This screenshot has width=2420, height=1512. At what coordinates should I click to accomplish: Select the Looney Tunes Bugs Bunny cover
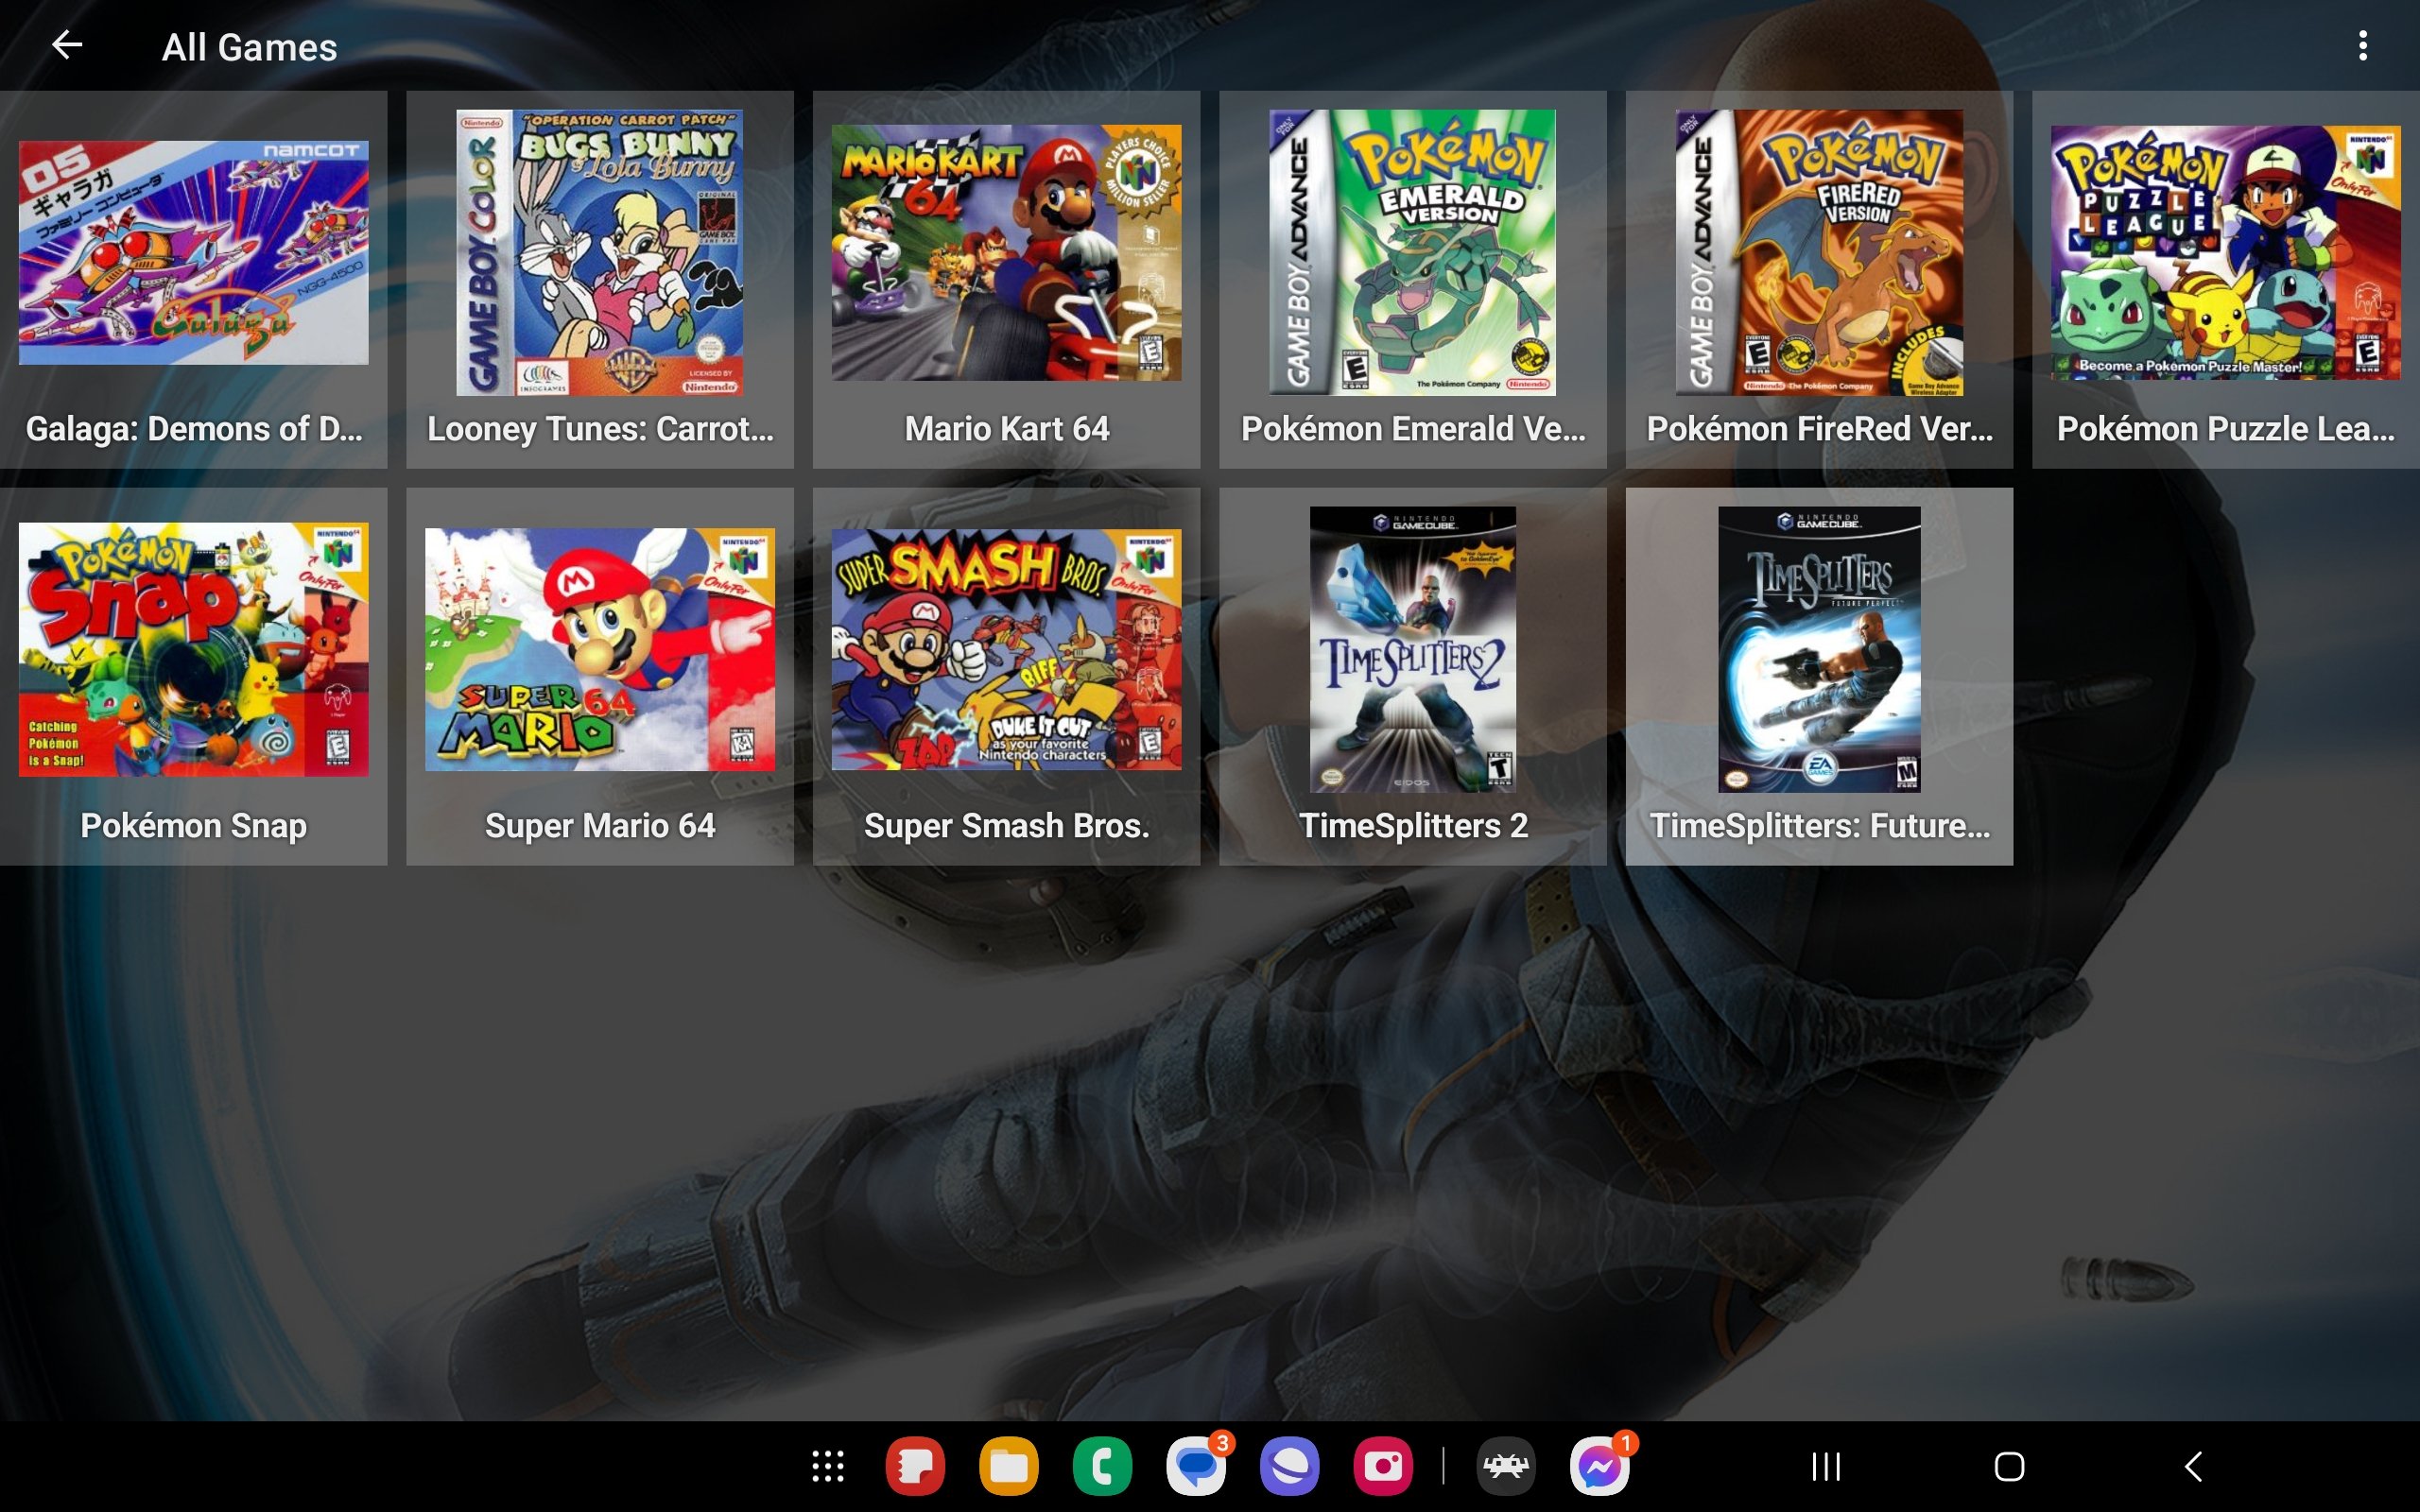point(600,252)
